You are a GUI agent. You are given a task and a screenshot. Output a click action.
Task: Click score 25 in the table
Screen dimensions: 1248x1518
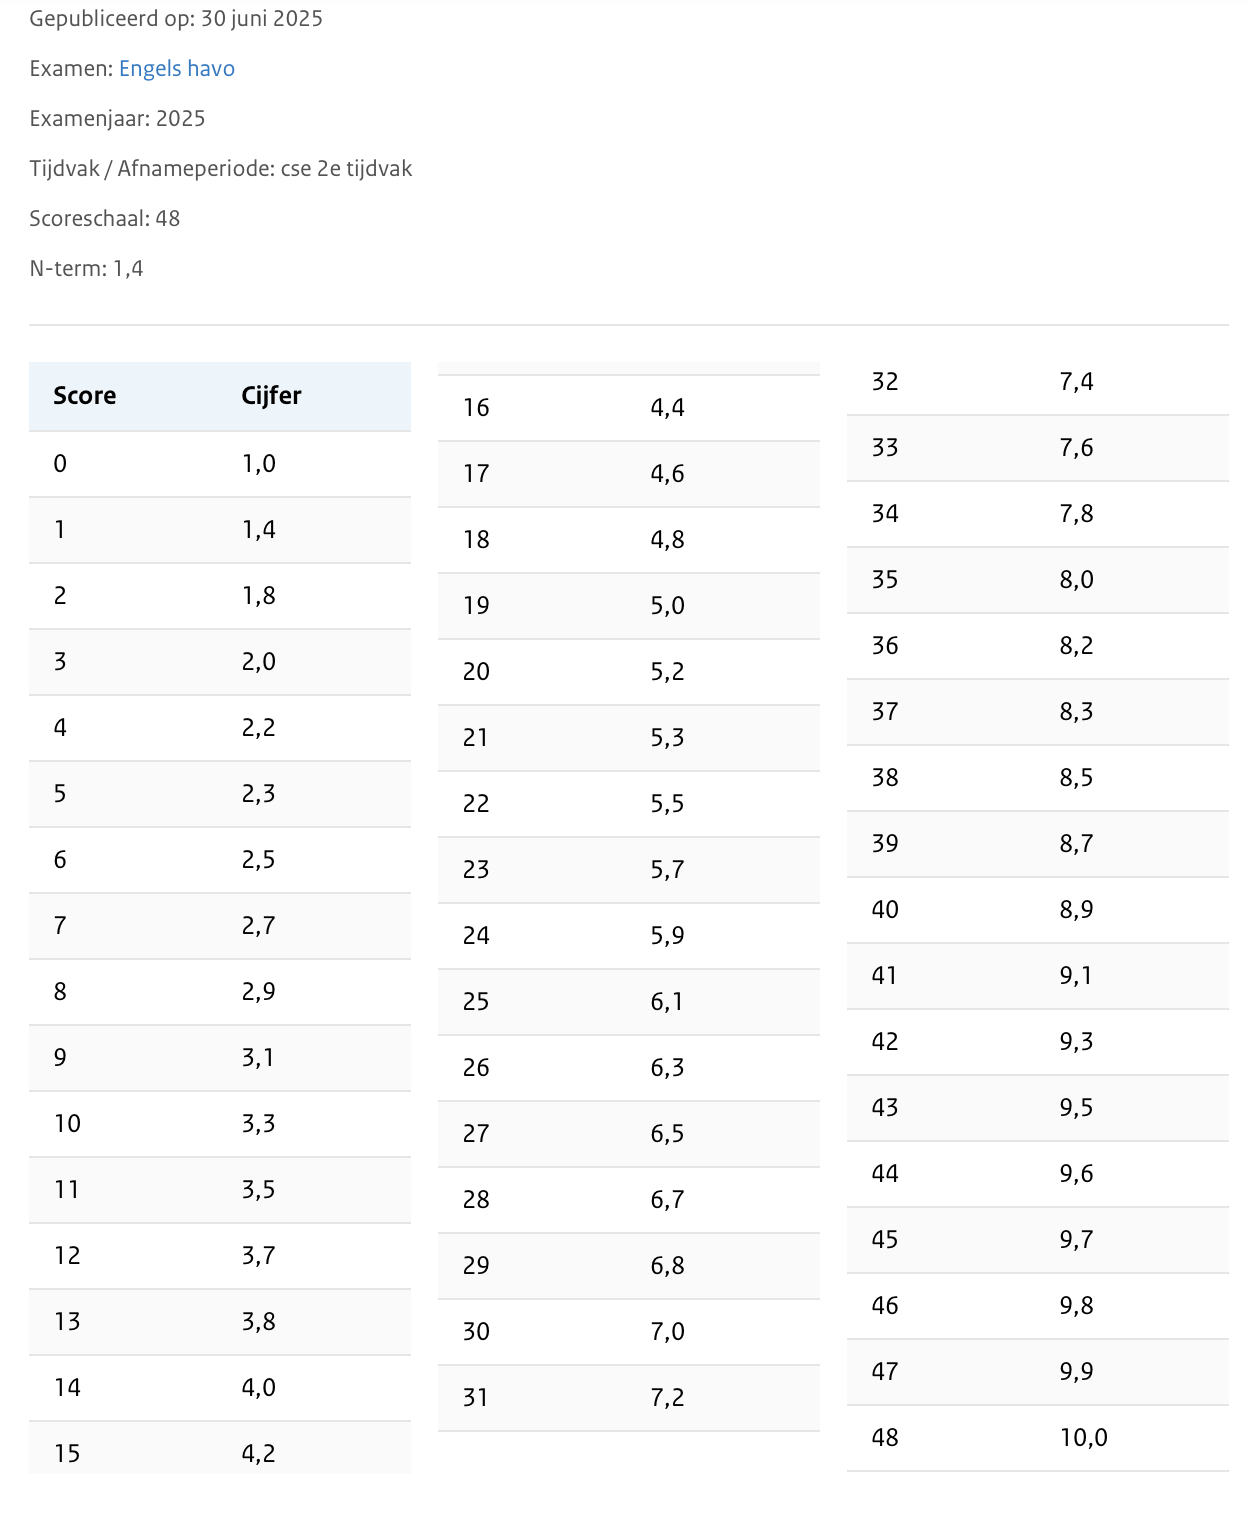point(476,1002)
